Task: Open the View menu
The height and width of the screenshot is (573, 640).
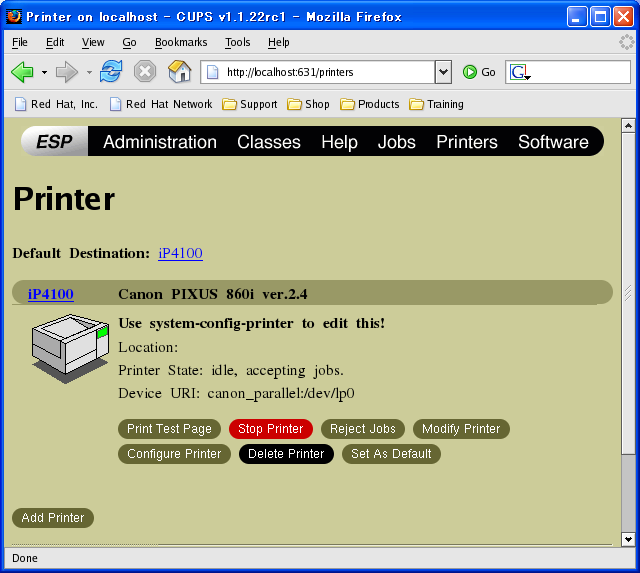Action: [x=93, y=42]
